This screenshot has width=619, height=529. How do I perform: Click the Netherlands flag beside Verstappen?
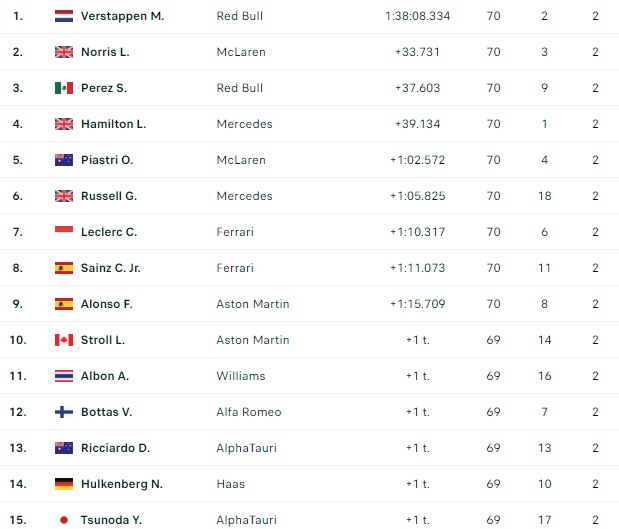click(x=64, y=16)
